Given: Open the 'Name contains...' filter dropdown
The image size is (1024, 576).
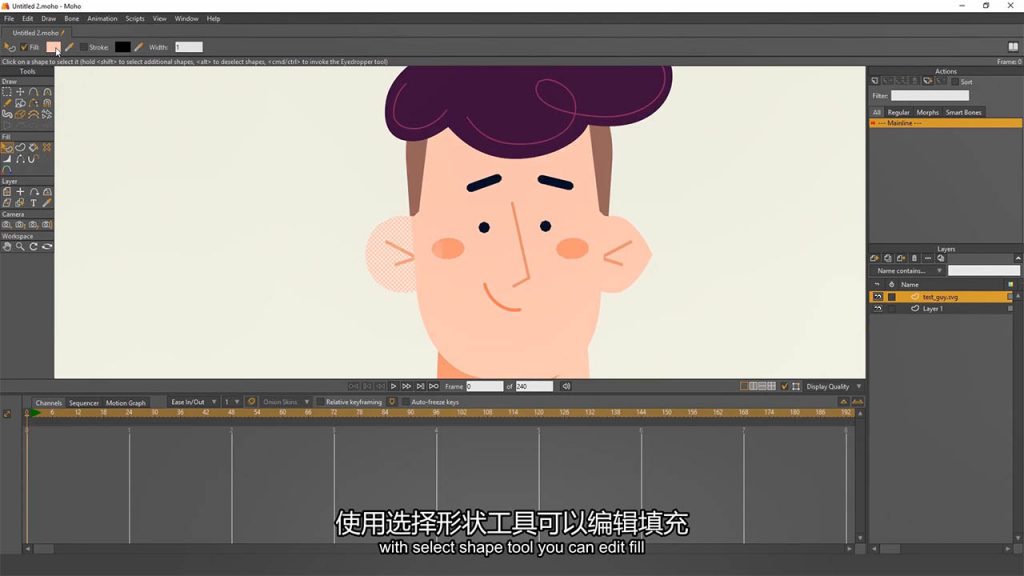Looking at the screenshot, I should click(907, 271).
